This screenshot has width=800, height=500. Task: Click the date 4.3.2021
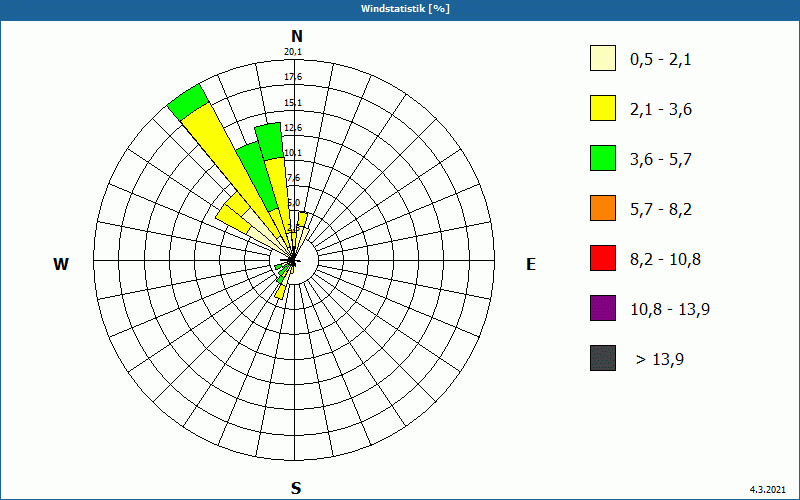[768, 489]
